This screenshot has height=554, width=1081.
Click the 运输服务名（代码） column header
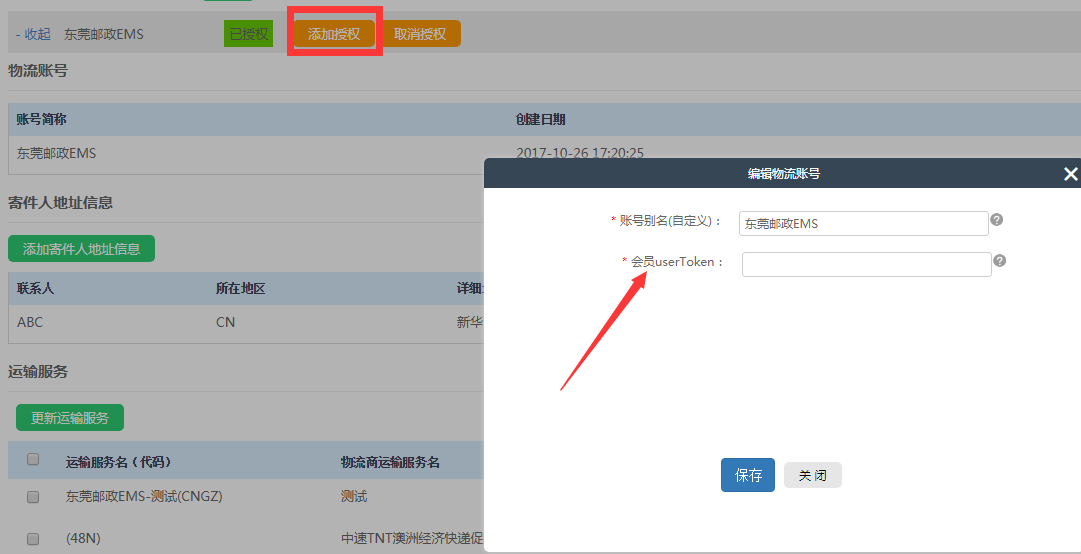(x=118, y=462)
